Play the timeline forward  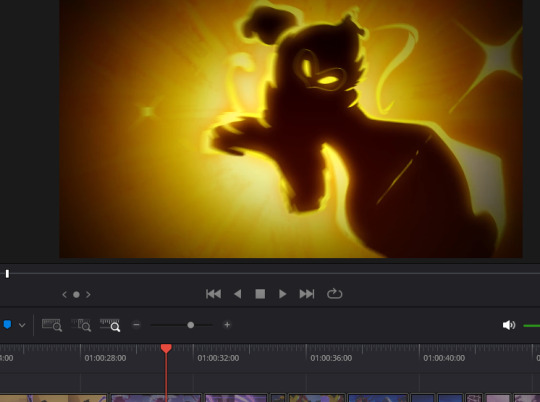pyautogui.click(x=282, y=294)
